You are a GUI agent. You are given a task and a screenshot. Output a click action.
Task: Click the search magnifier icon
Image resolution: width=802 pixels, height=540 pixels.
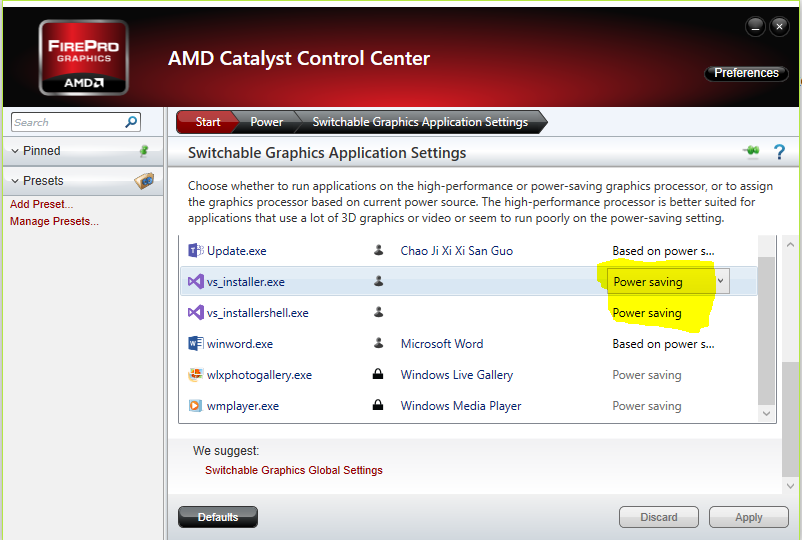[x=131, y=122]
